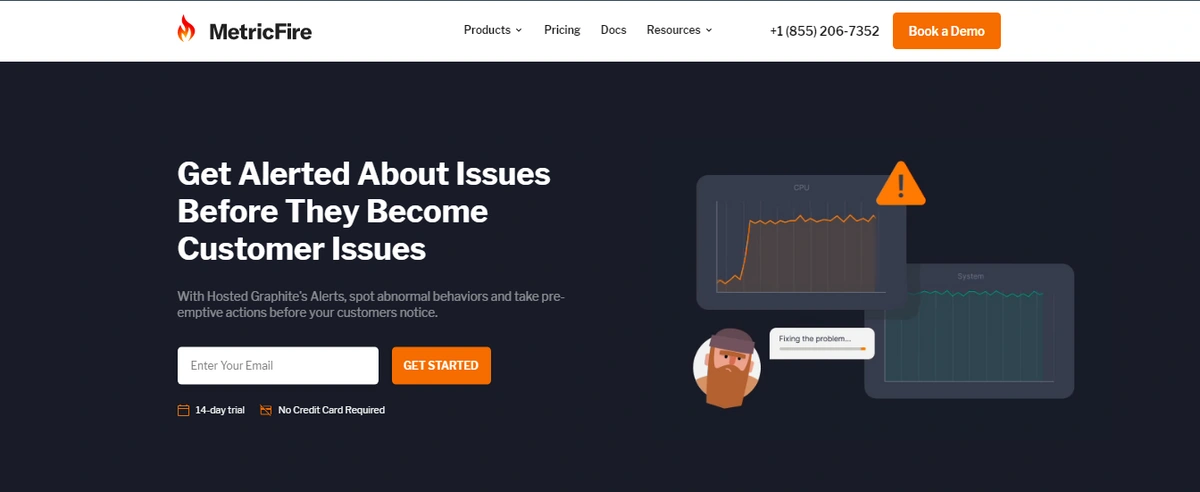Click the System chart thumbnail
The height and width of the screenshot is (492, 1200).
click(969, 331)
